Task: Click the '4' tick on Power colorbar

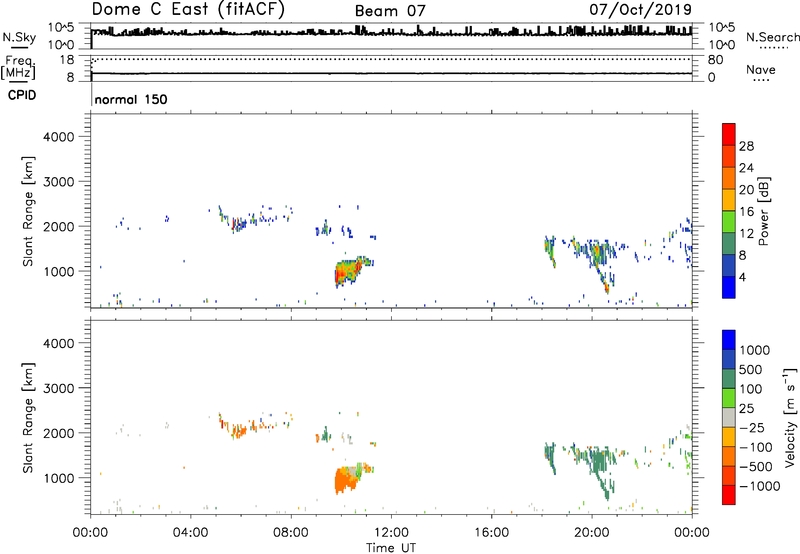Action: tap(742, 278)
